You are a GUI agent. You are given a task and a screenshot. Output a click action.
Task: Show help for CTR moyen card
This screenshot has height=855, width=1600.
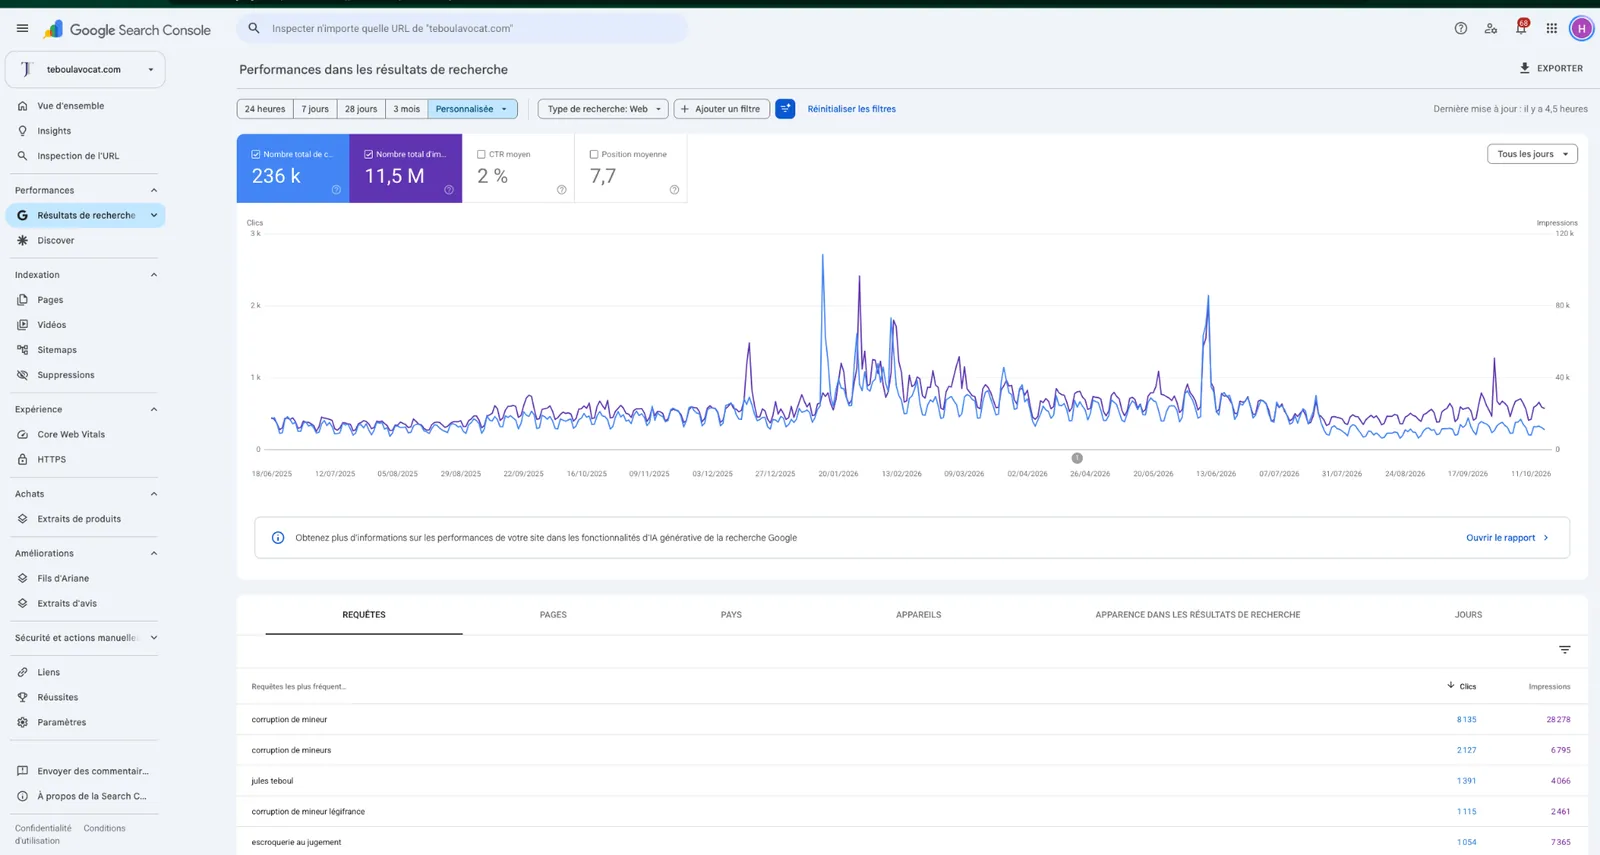(x=562, y=190)
